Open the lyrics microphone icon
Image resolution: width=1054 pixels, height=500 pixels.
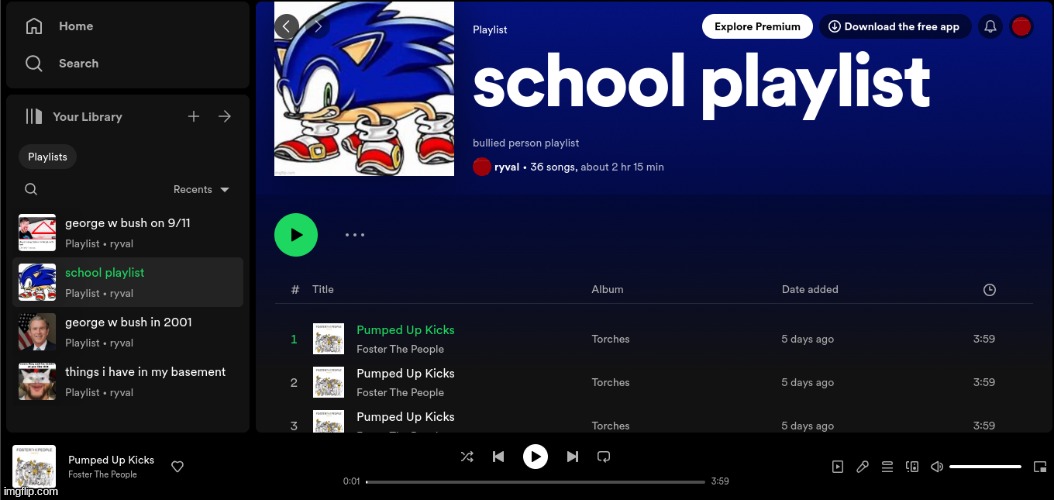(x=862, y=467)
